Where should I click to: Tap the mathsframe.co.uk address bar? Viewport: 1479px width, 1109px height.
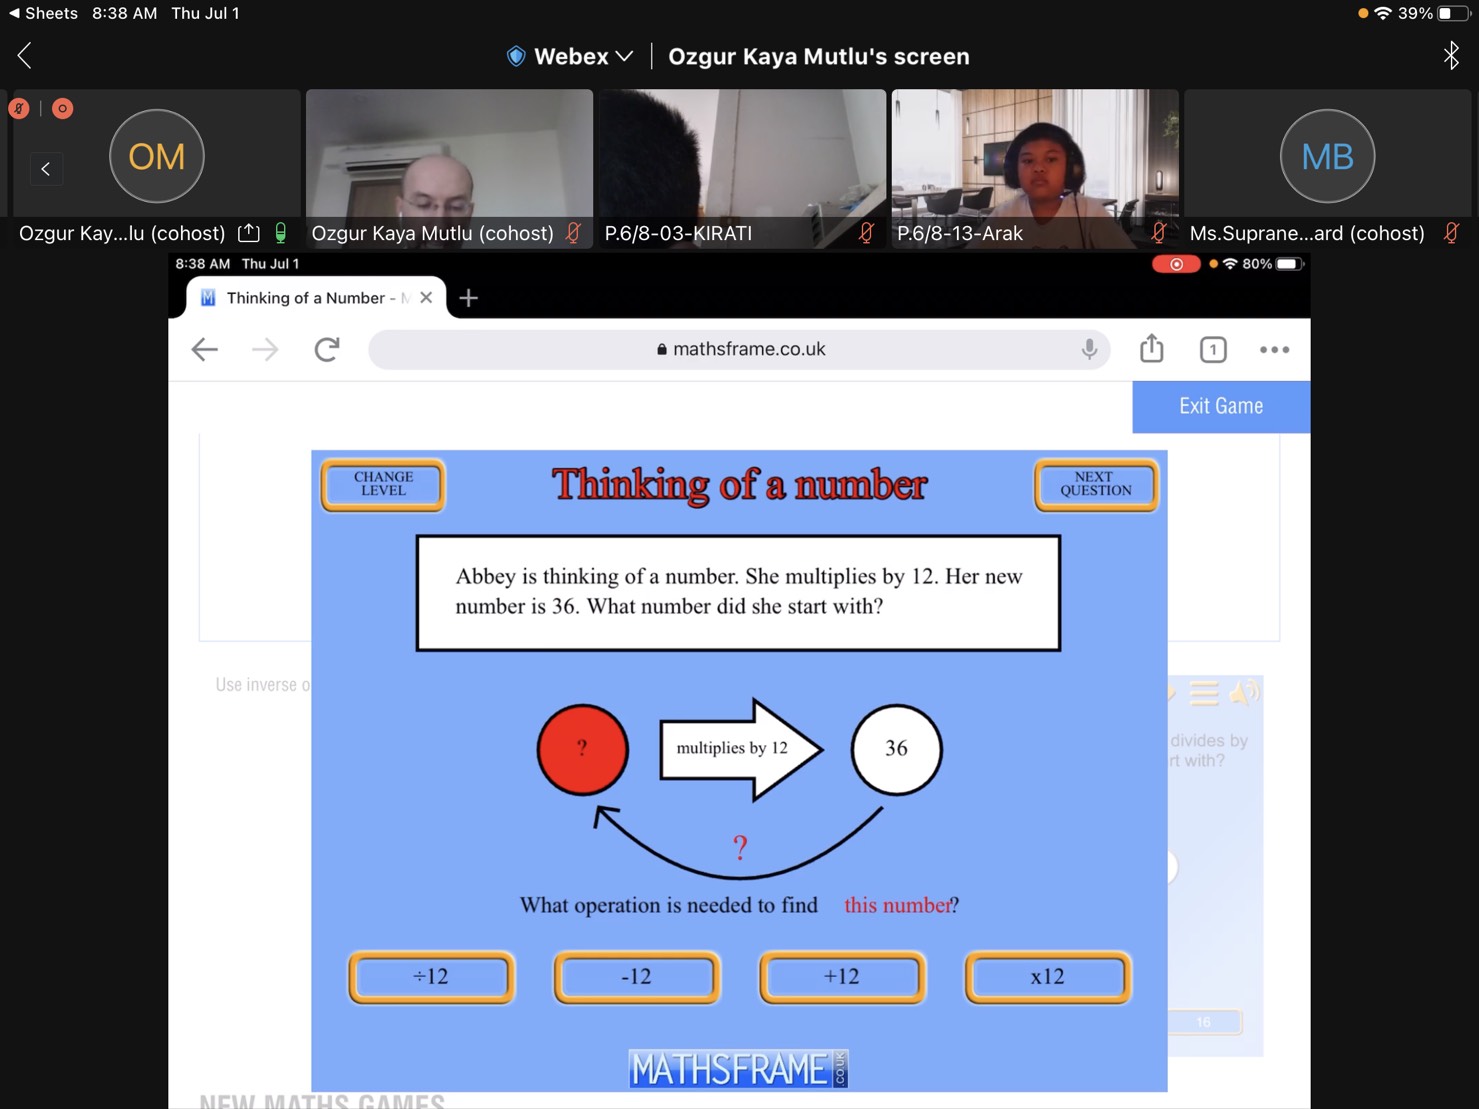739,349
